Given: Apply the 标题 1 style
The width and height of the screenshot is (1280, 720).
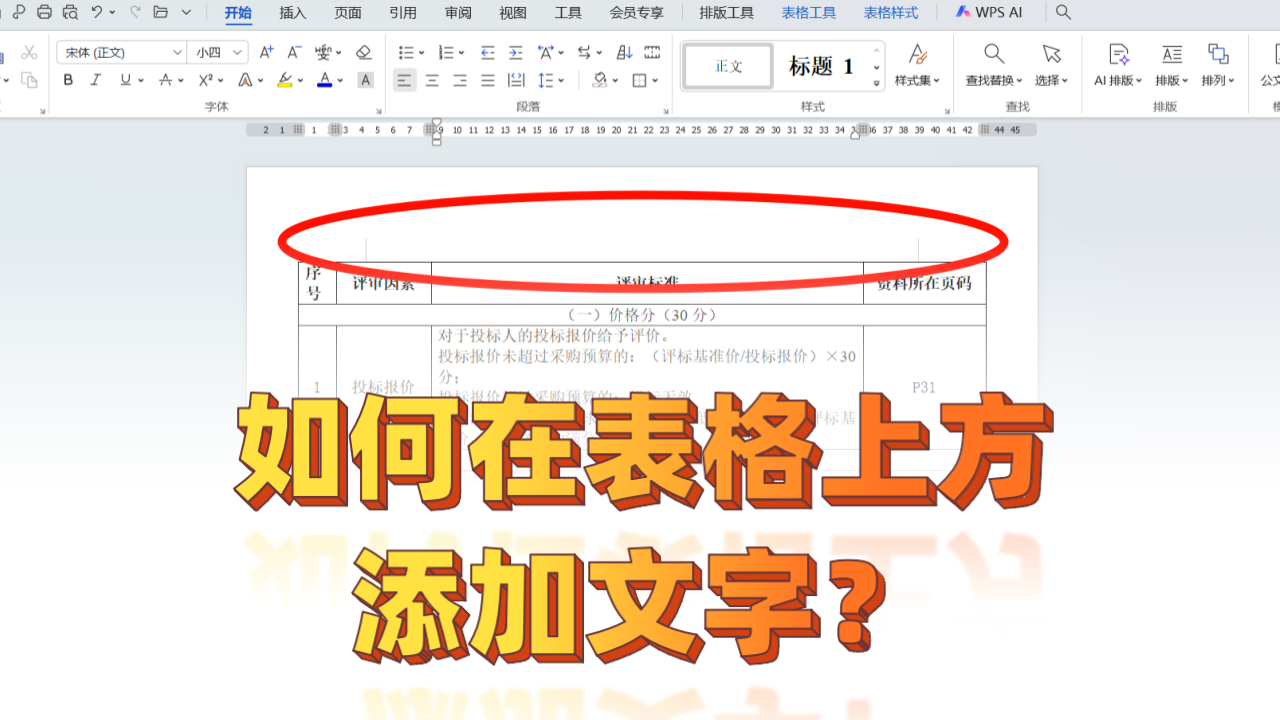Looking at the screenshot, I should pyautogui.click(x=821, y=66).
